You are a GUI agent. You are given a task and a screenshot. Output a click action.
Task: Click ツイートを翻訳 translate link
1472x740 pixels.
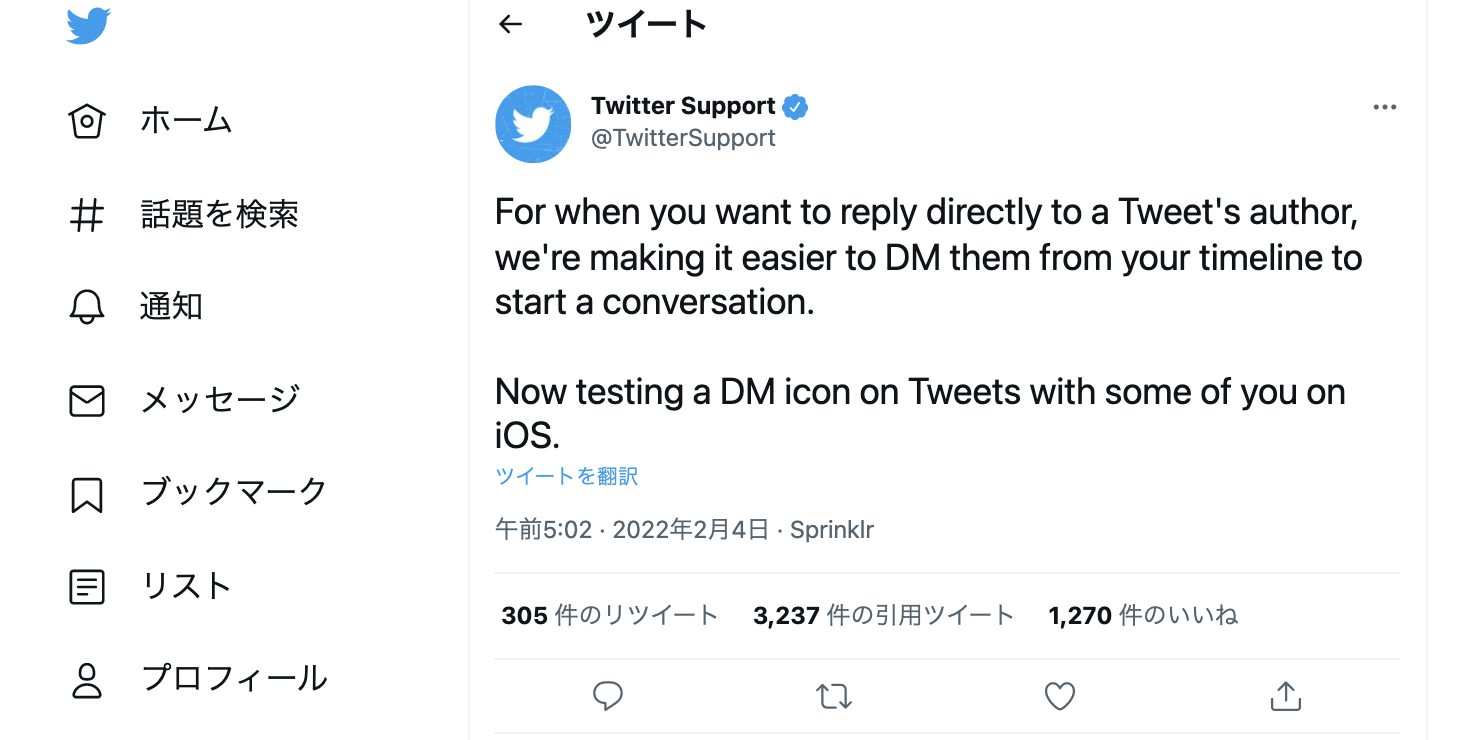pos(566,476)
